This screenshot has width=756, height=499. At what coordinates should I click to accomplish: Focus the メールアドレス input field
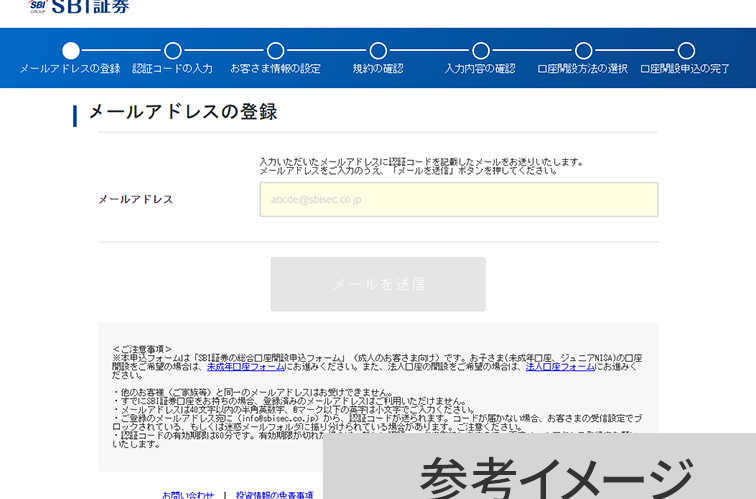click(x=459, y=200)
